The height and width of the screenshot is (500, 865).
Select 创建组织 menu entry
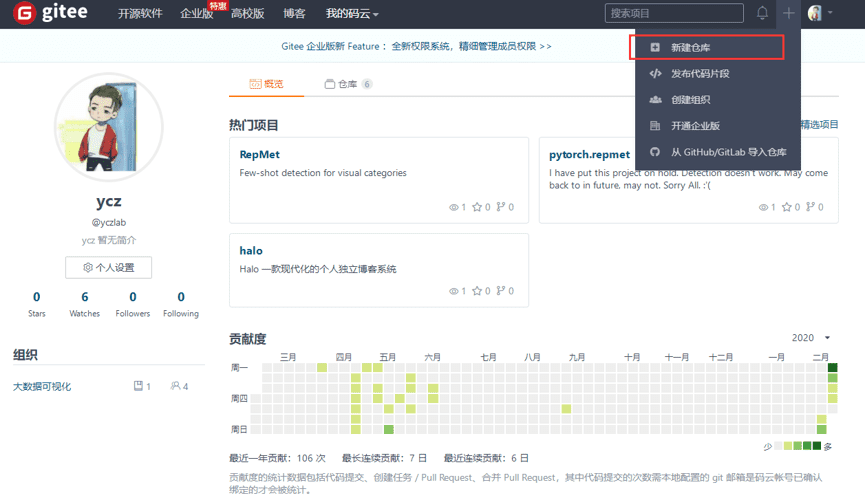pyautogui.click(x=718, y=100)
